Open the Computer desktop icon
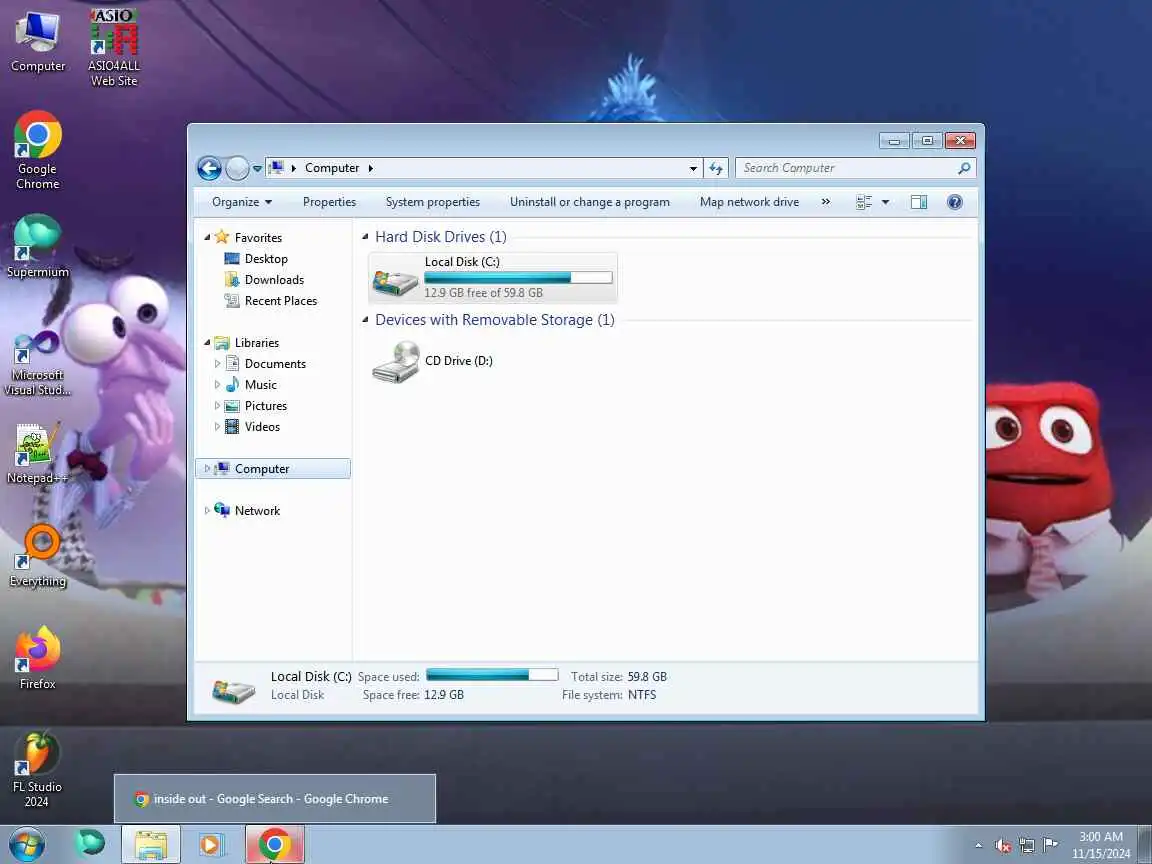The image size is (1152, 864). pos(37,42)
